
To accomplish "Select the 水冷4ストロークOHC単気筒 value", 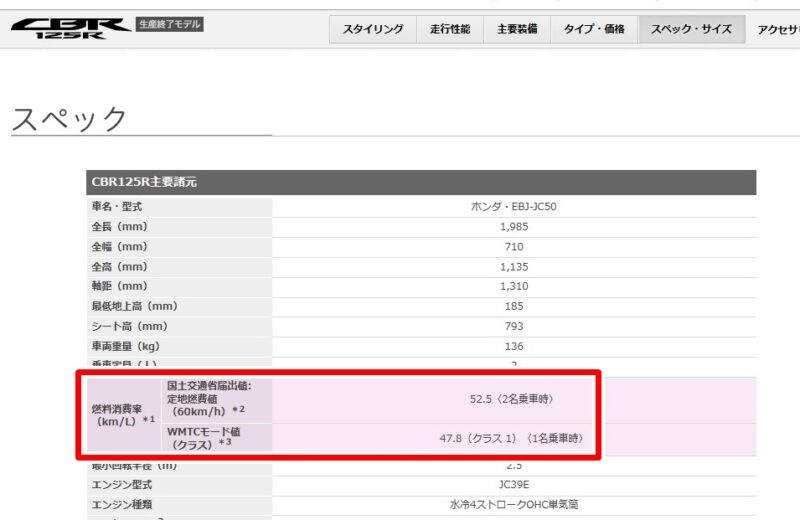I will click(514, 504).
